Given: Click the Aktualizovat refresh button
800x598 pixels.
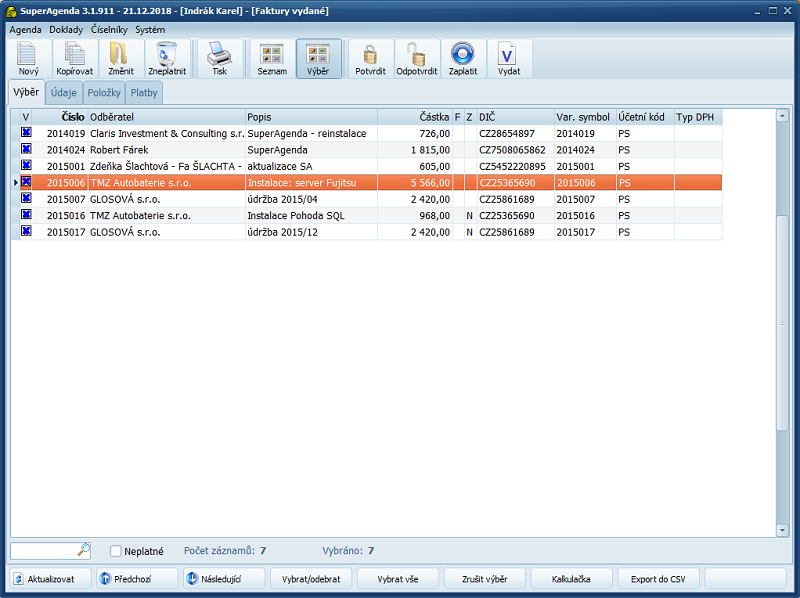Looking at the screenshot, I should pos(49,579).
